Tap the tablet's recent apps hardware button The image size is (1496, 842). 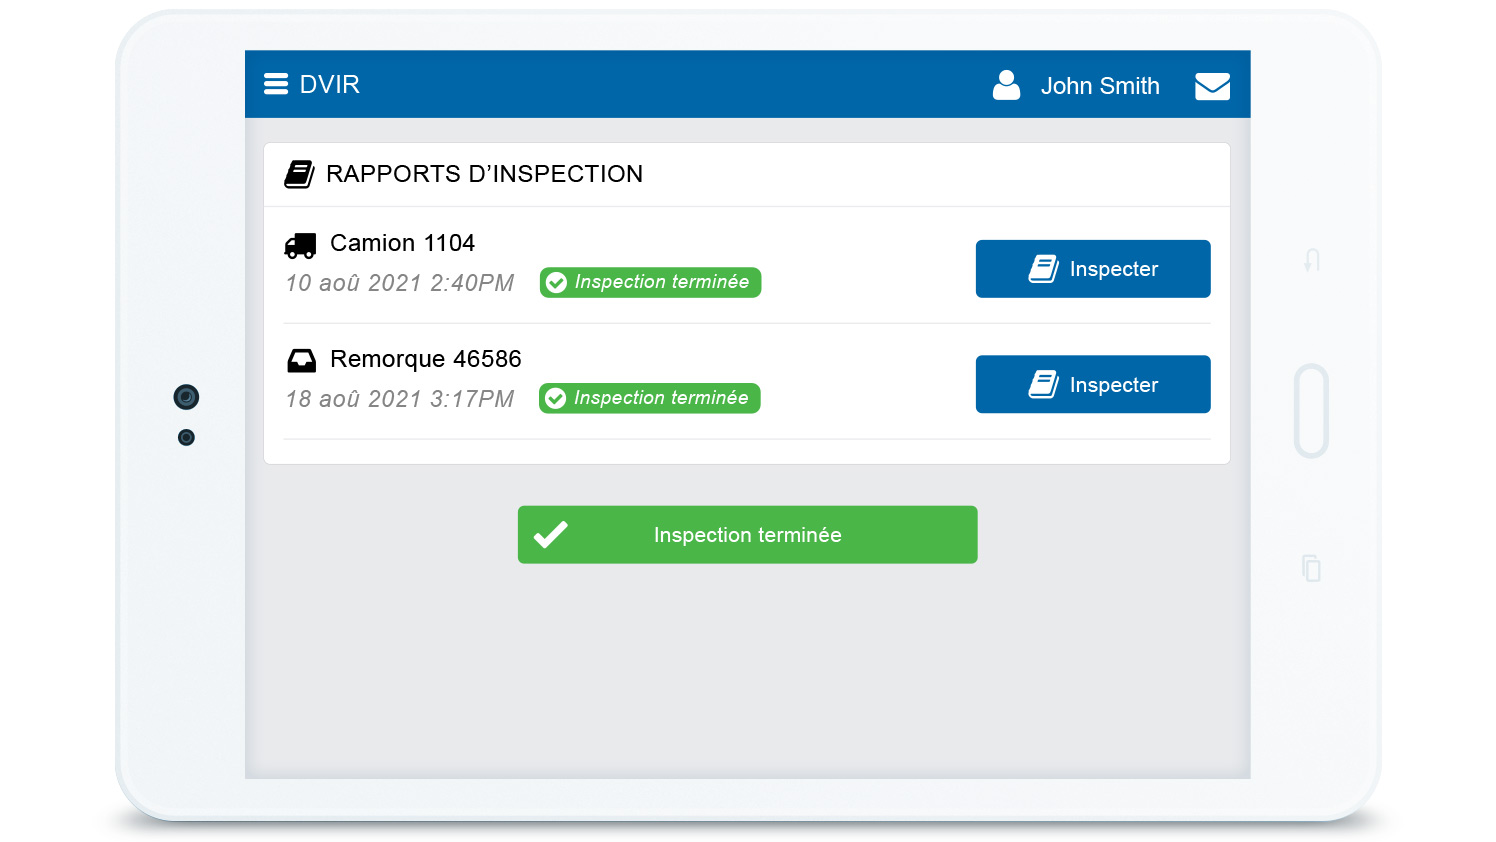(1312, 568)
